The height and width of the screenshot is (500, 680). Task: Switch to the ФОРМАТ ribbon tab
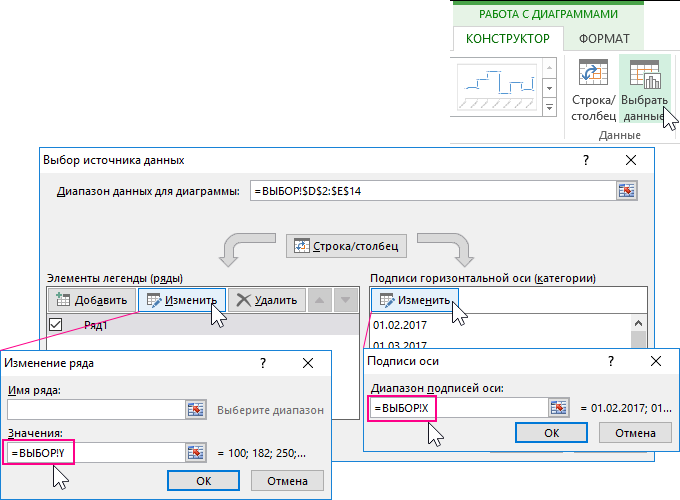604,38
